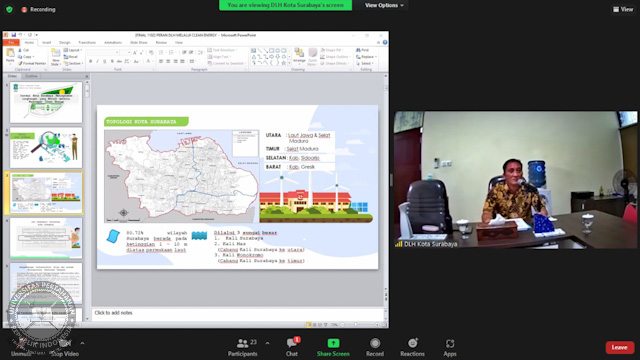Click the Record button icon
Image resolution: width=640 pixels, height=360 pixels.
click(375, 343)
